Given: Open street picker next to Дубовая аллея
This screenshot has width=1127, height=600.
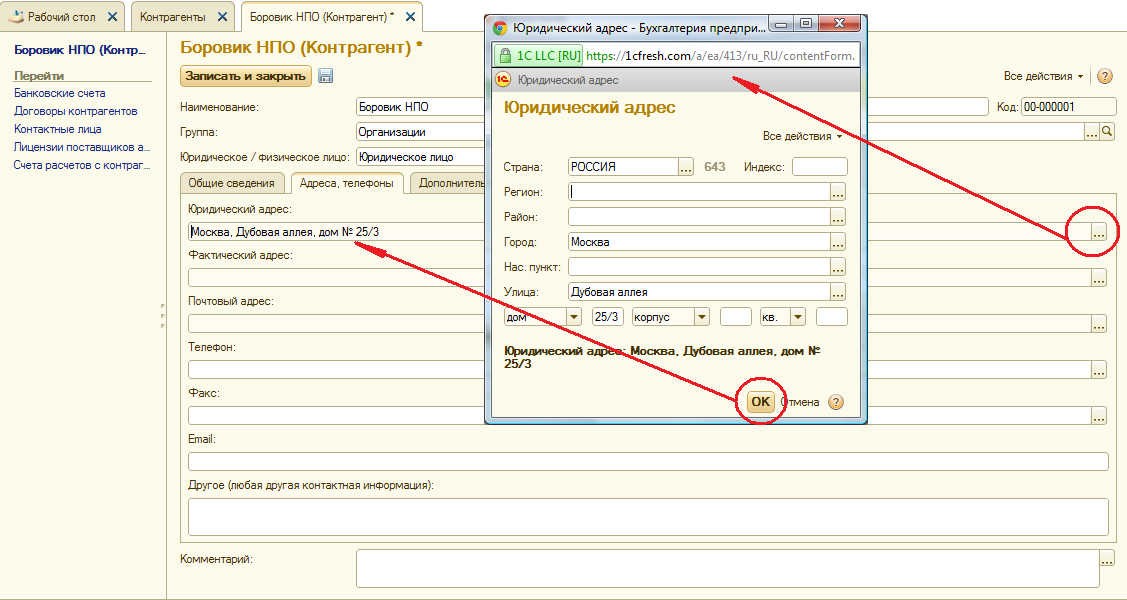Looking at the screenshot, I should click(838, 292).
